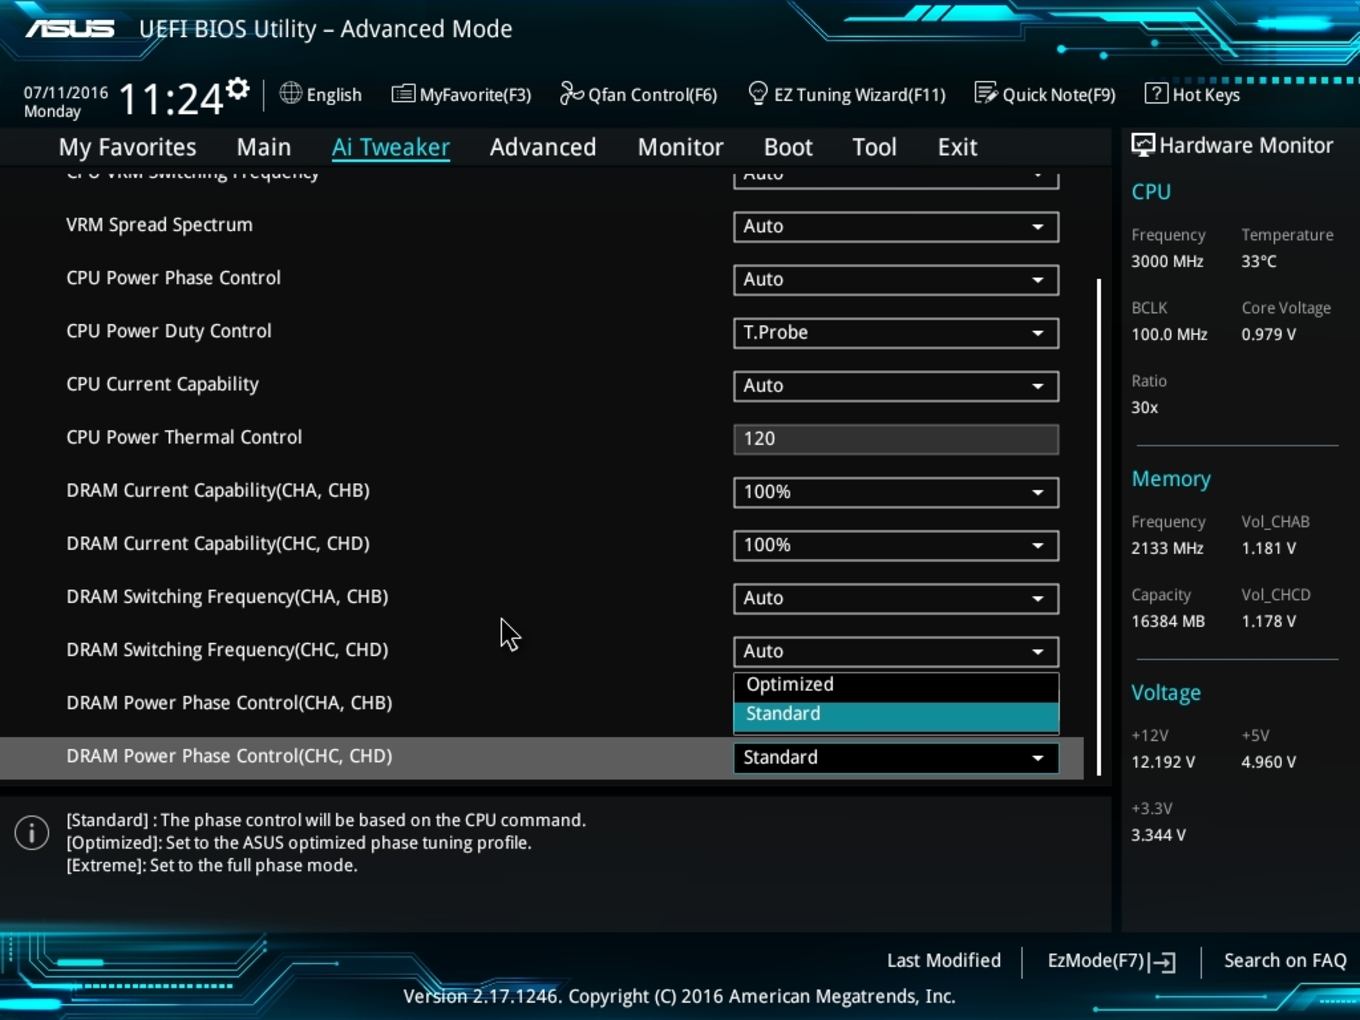Click the info circle icon
This screenshot has height=1020, width=1360.
click(32, 832)
